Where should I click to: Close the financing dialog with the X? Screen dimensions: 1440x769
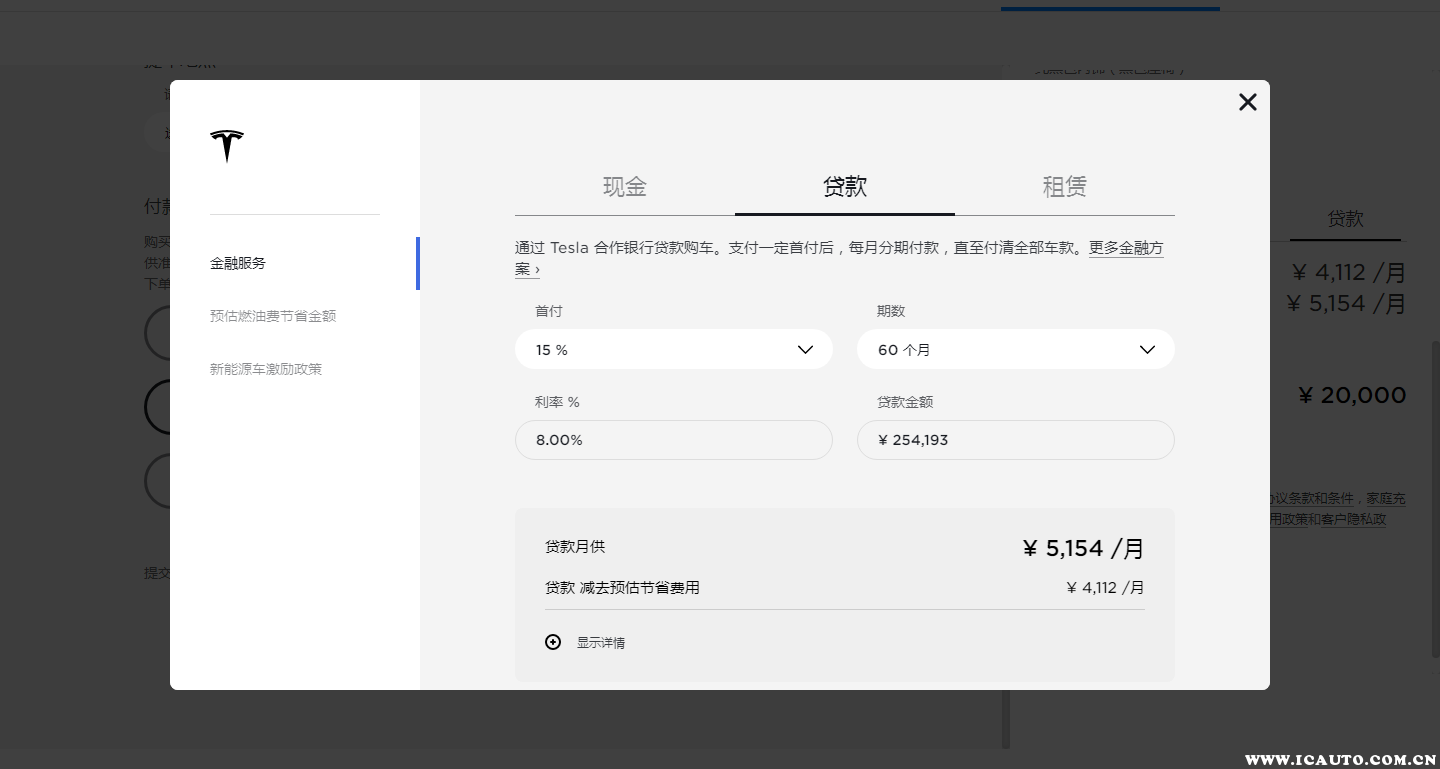click(x=1247, y=102)
